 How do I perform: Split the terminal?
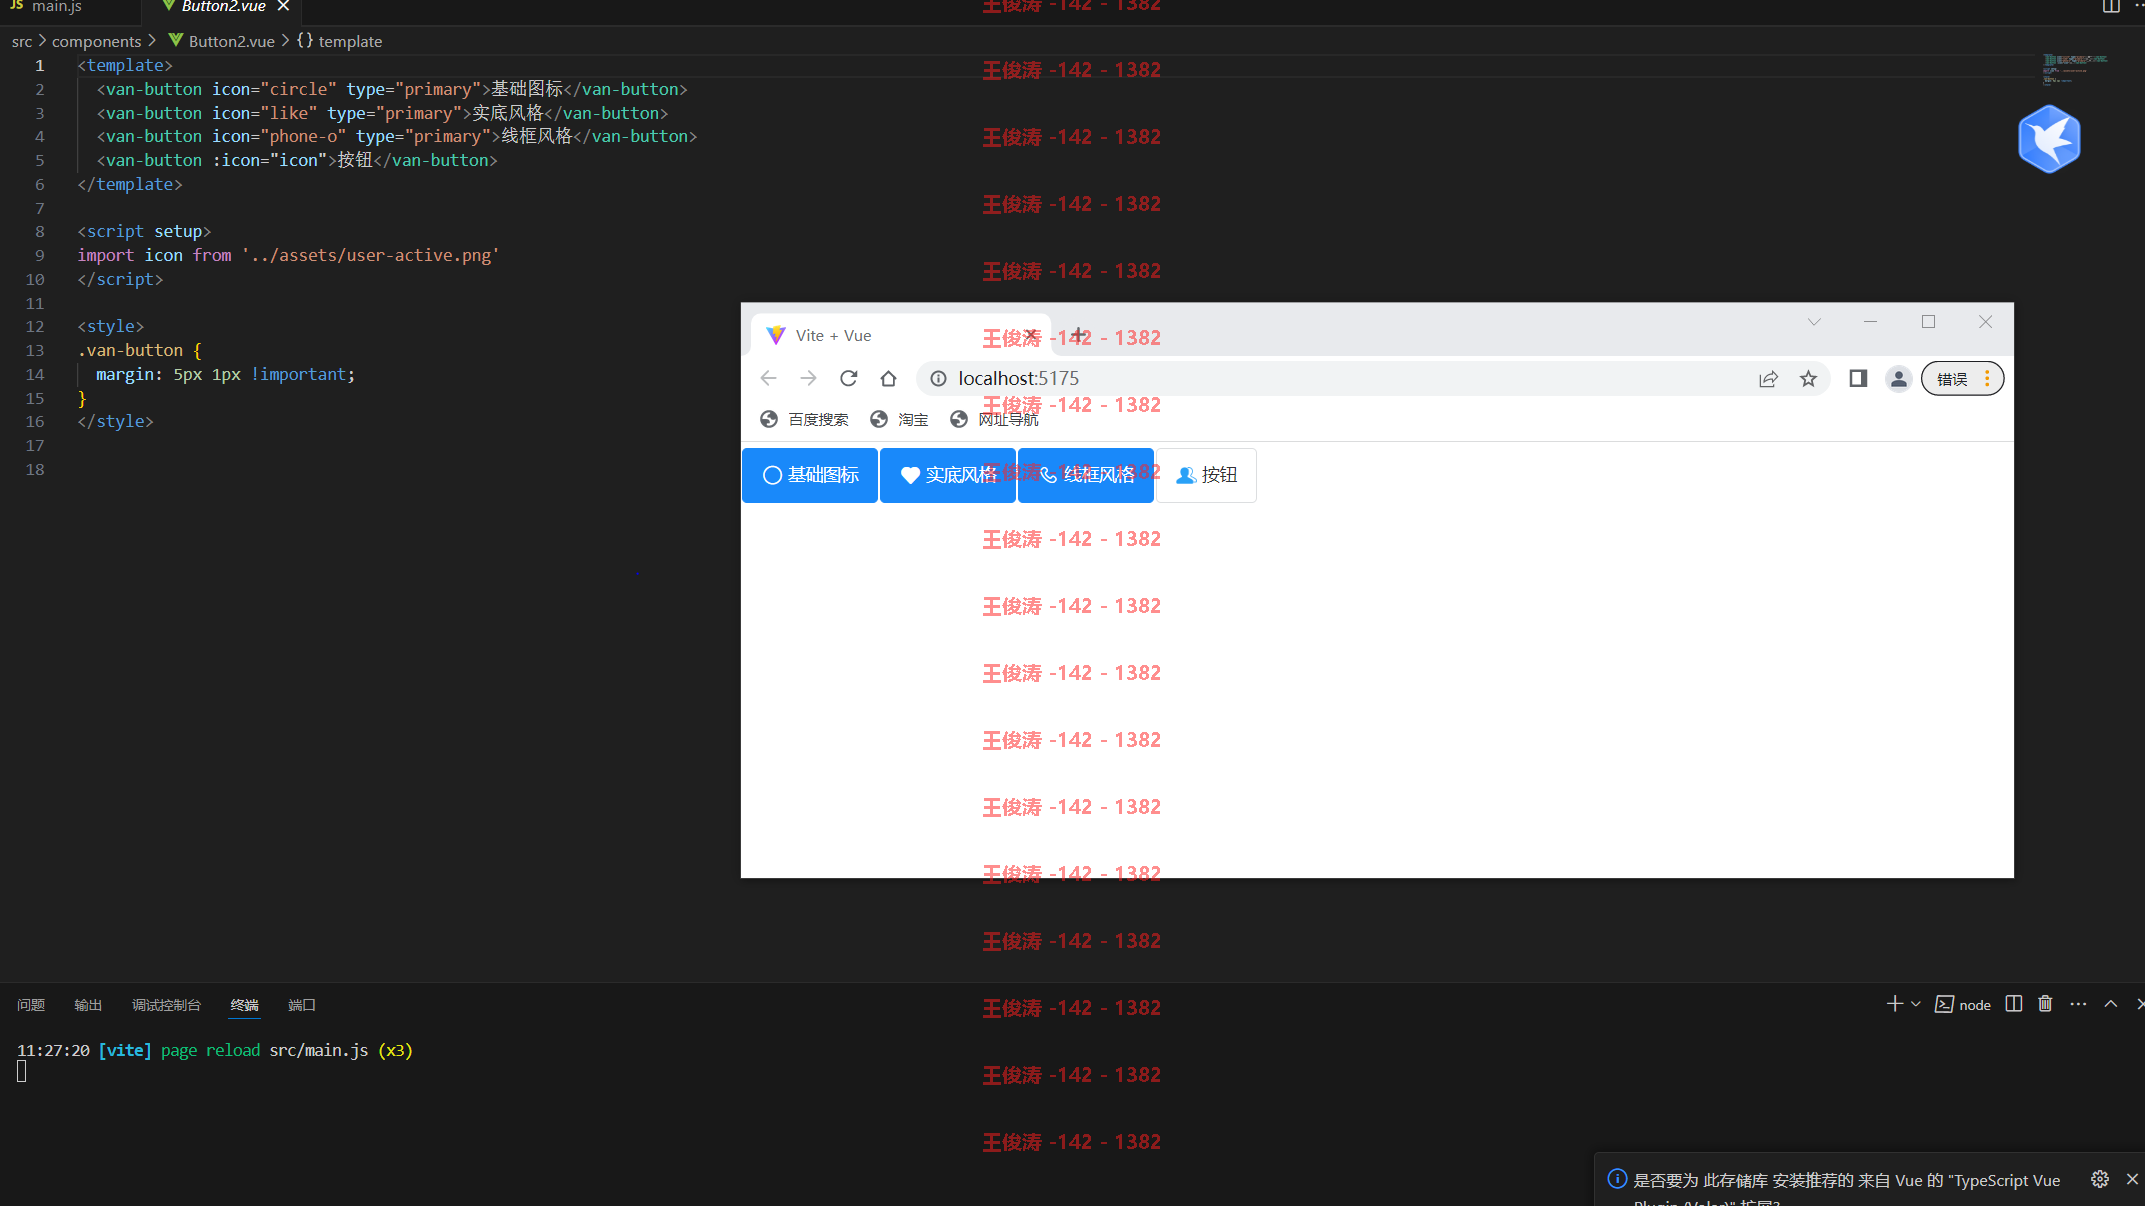coord(2014,1004)
